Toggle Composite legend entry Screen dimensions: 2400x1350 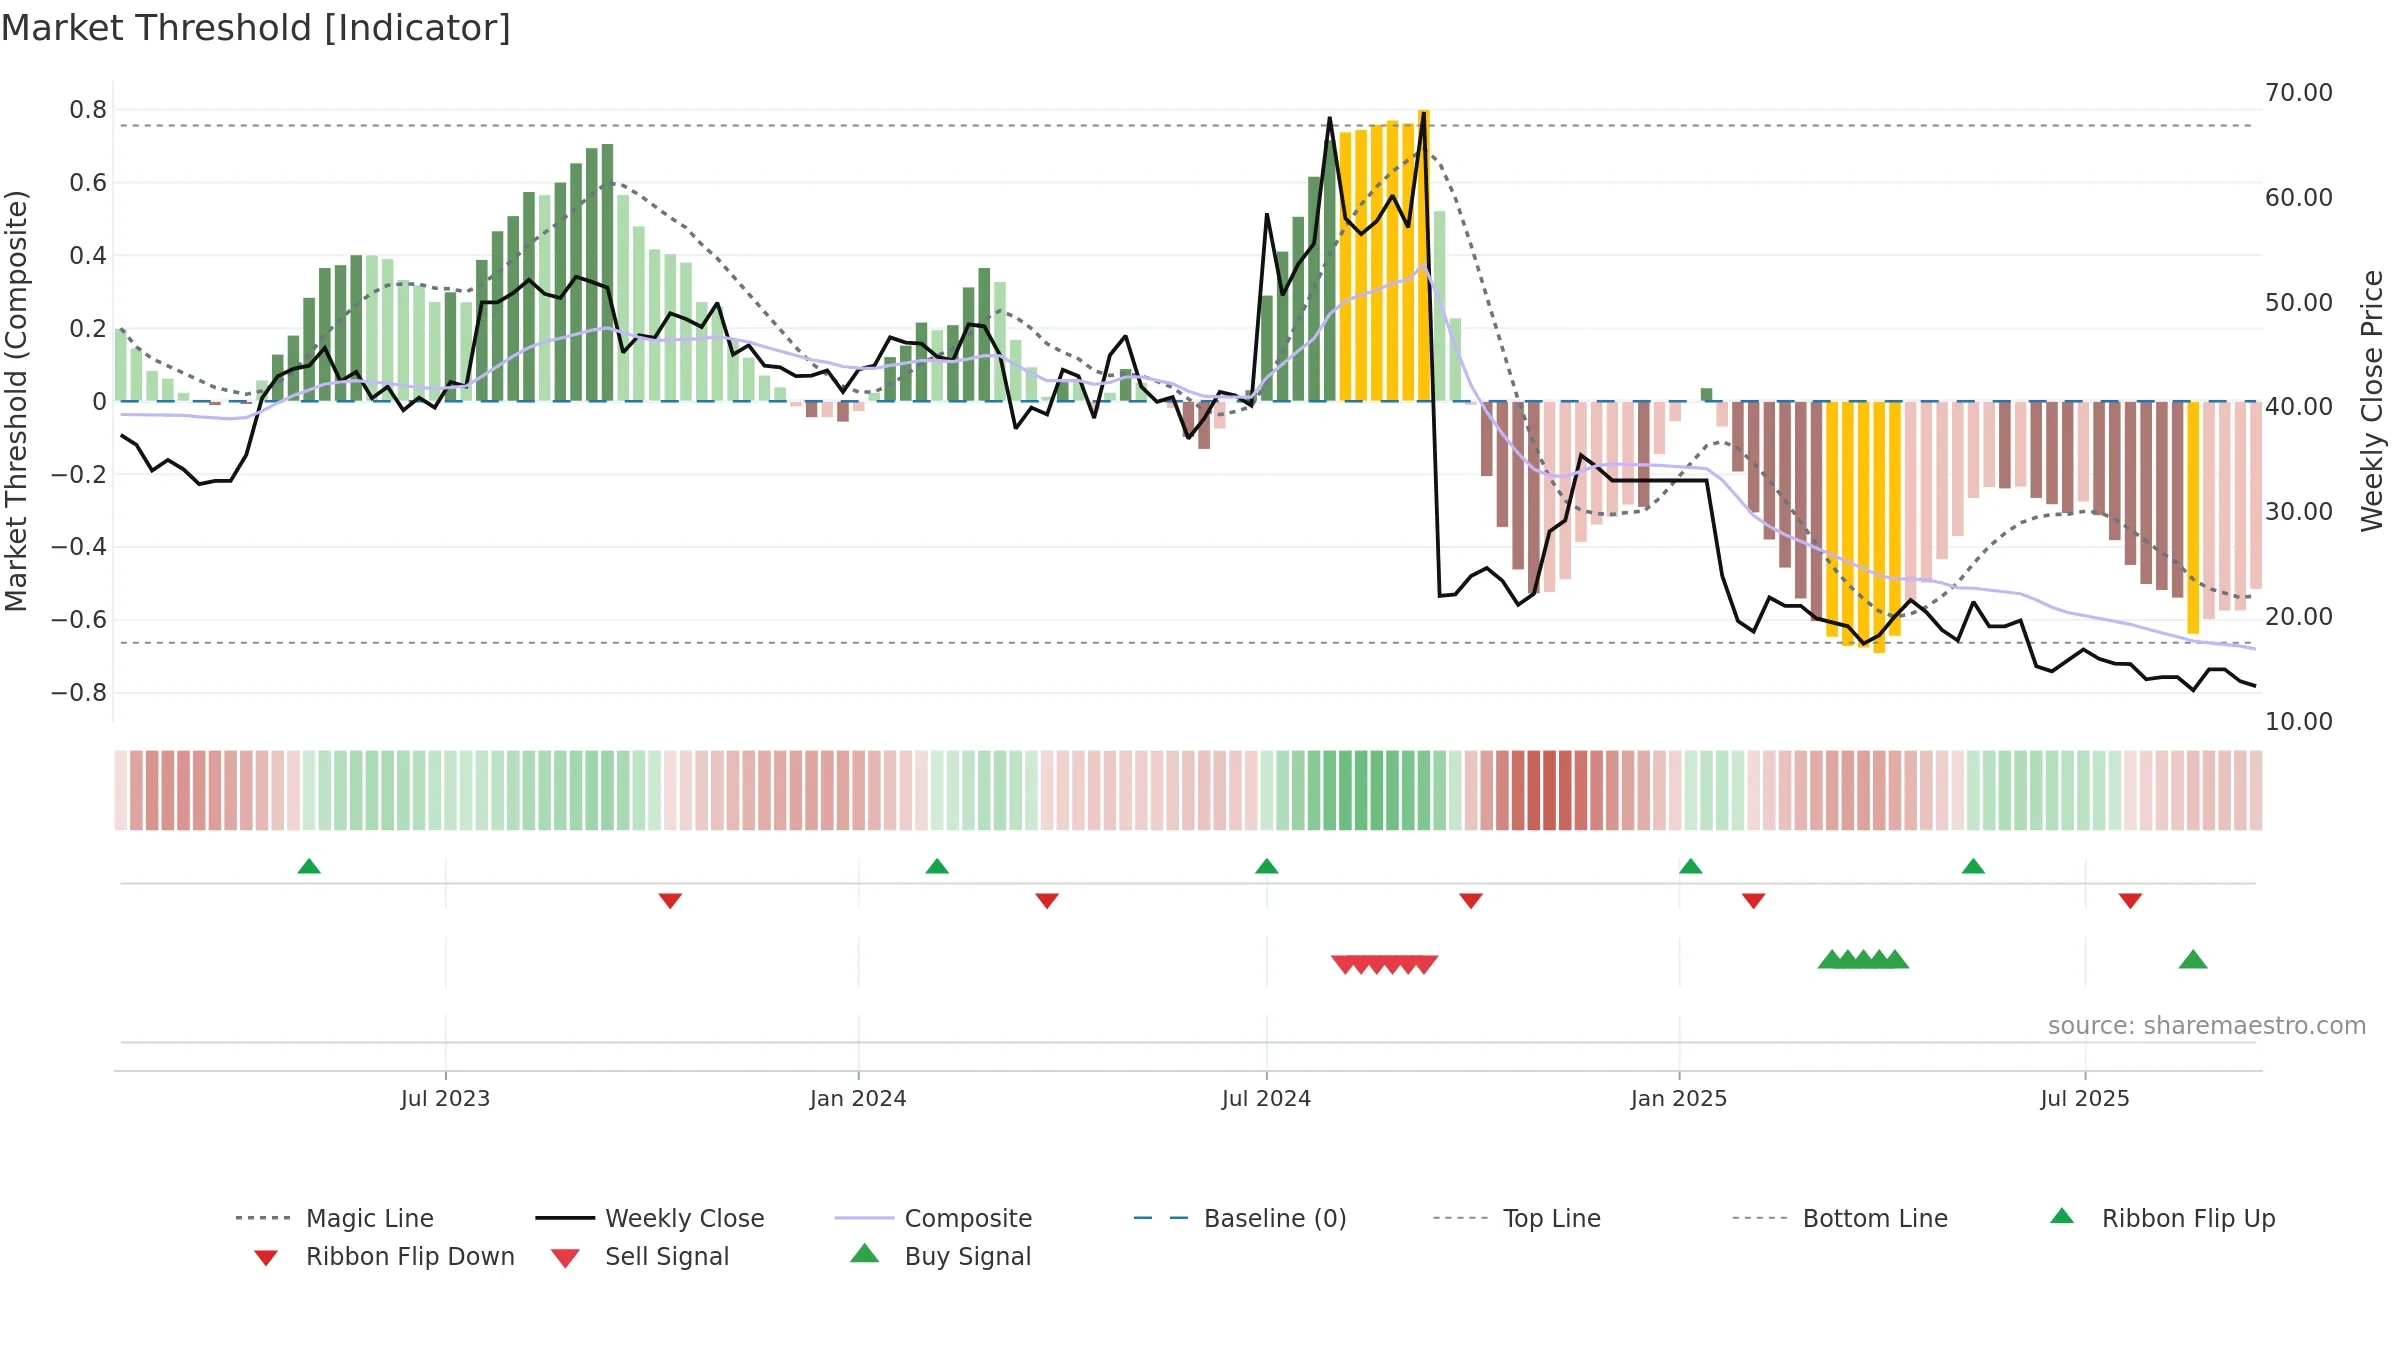pos(933,1218)
